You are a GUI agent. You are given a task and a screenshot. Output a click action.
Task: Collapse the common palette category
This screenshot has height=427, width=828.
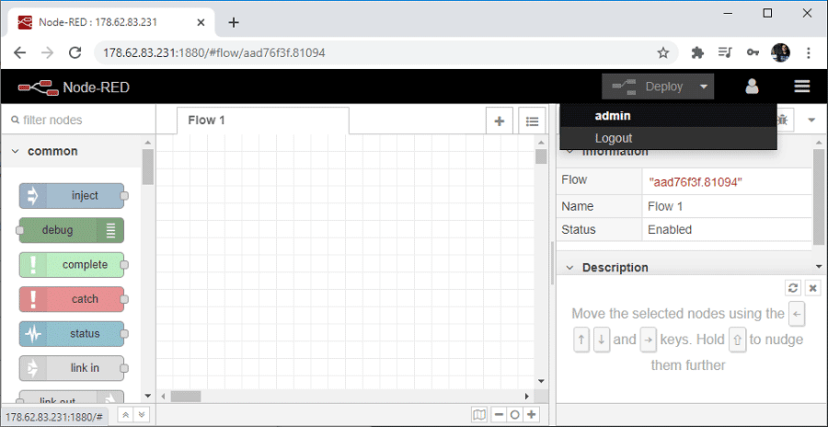point(16,152)
